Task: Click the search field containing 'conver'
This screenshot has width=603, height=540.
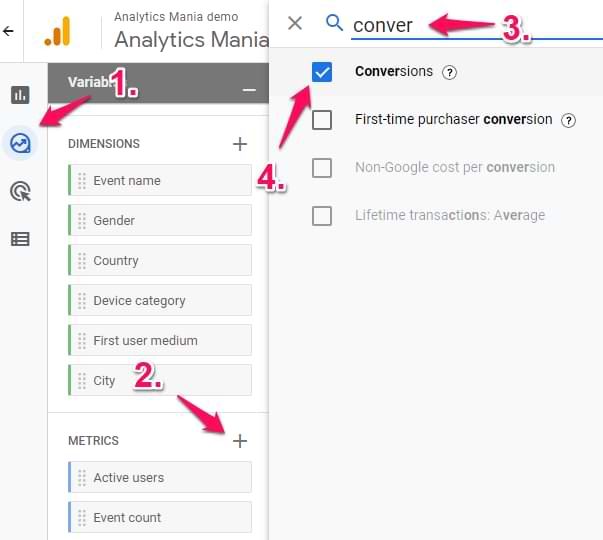Action: pos(477,25)
